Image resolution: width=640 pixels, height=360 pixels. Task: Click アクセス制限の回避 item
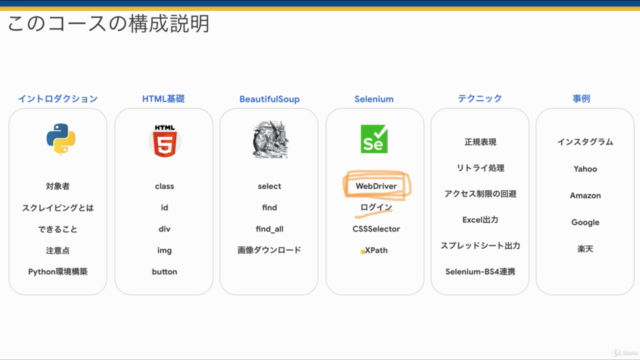coord(480,193)
